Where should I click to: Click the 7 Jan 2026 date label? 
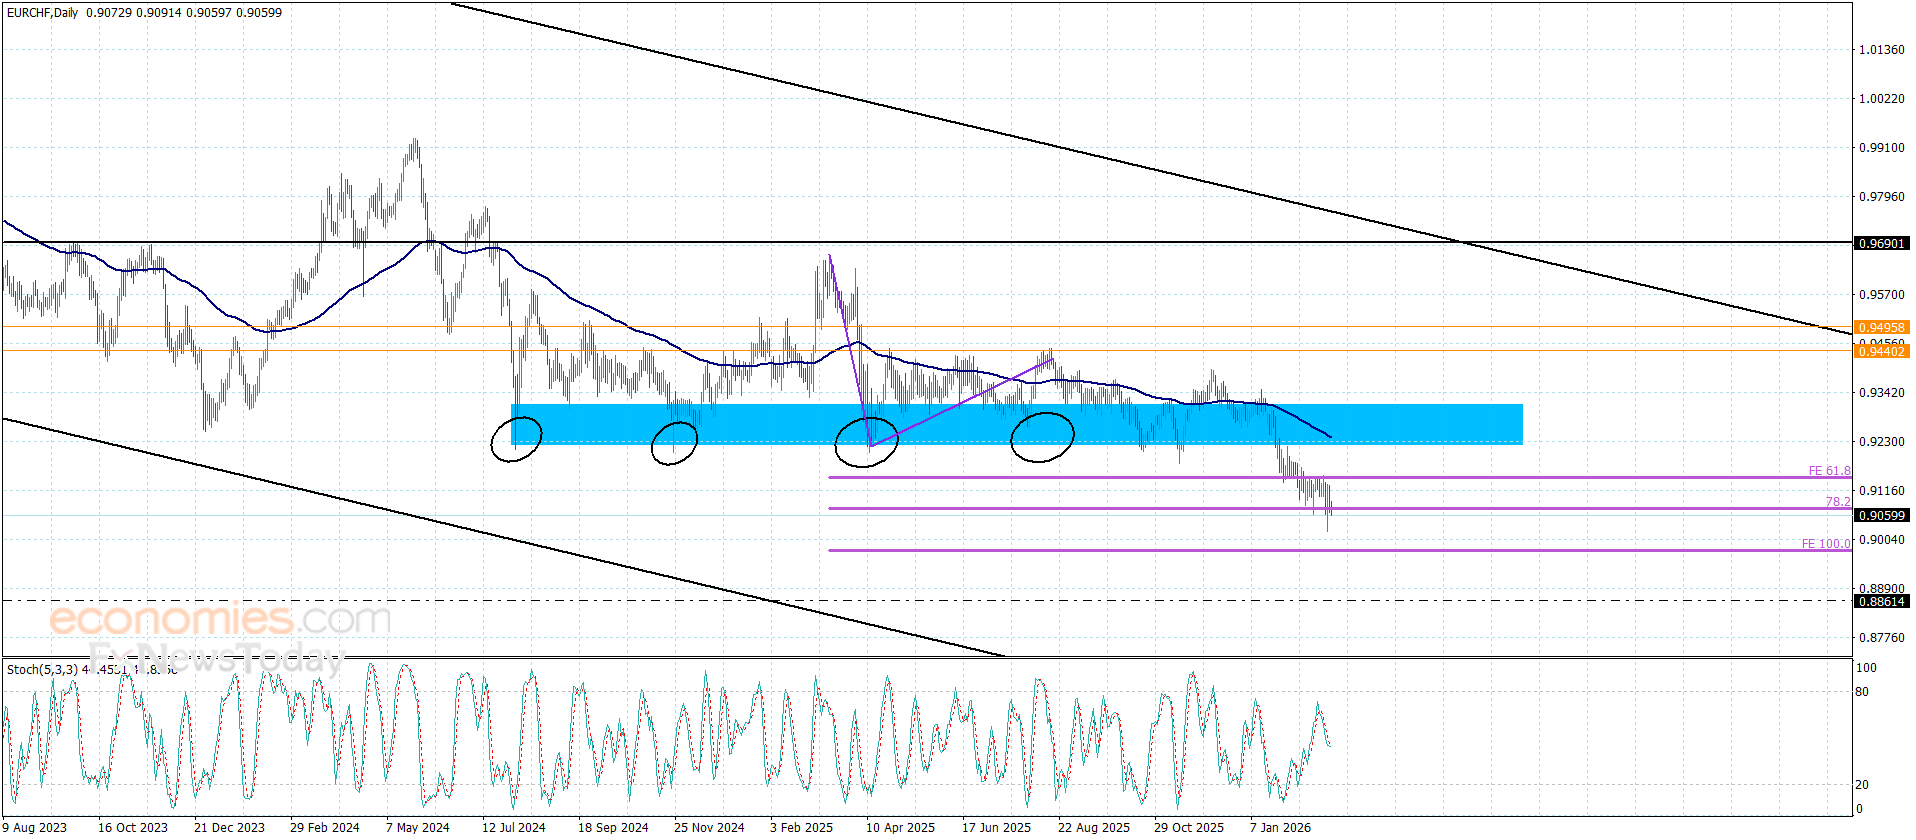(x=1280, y=827)
